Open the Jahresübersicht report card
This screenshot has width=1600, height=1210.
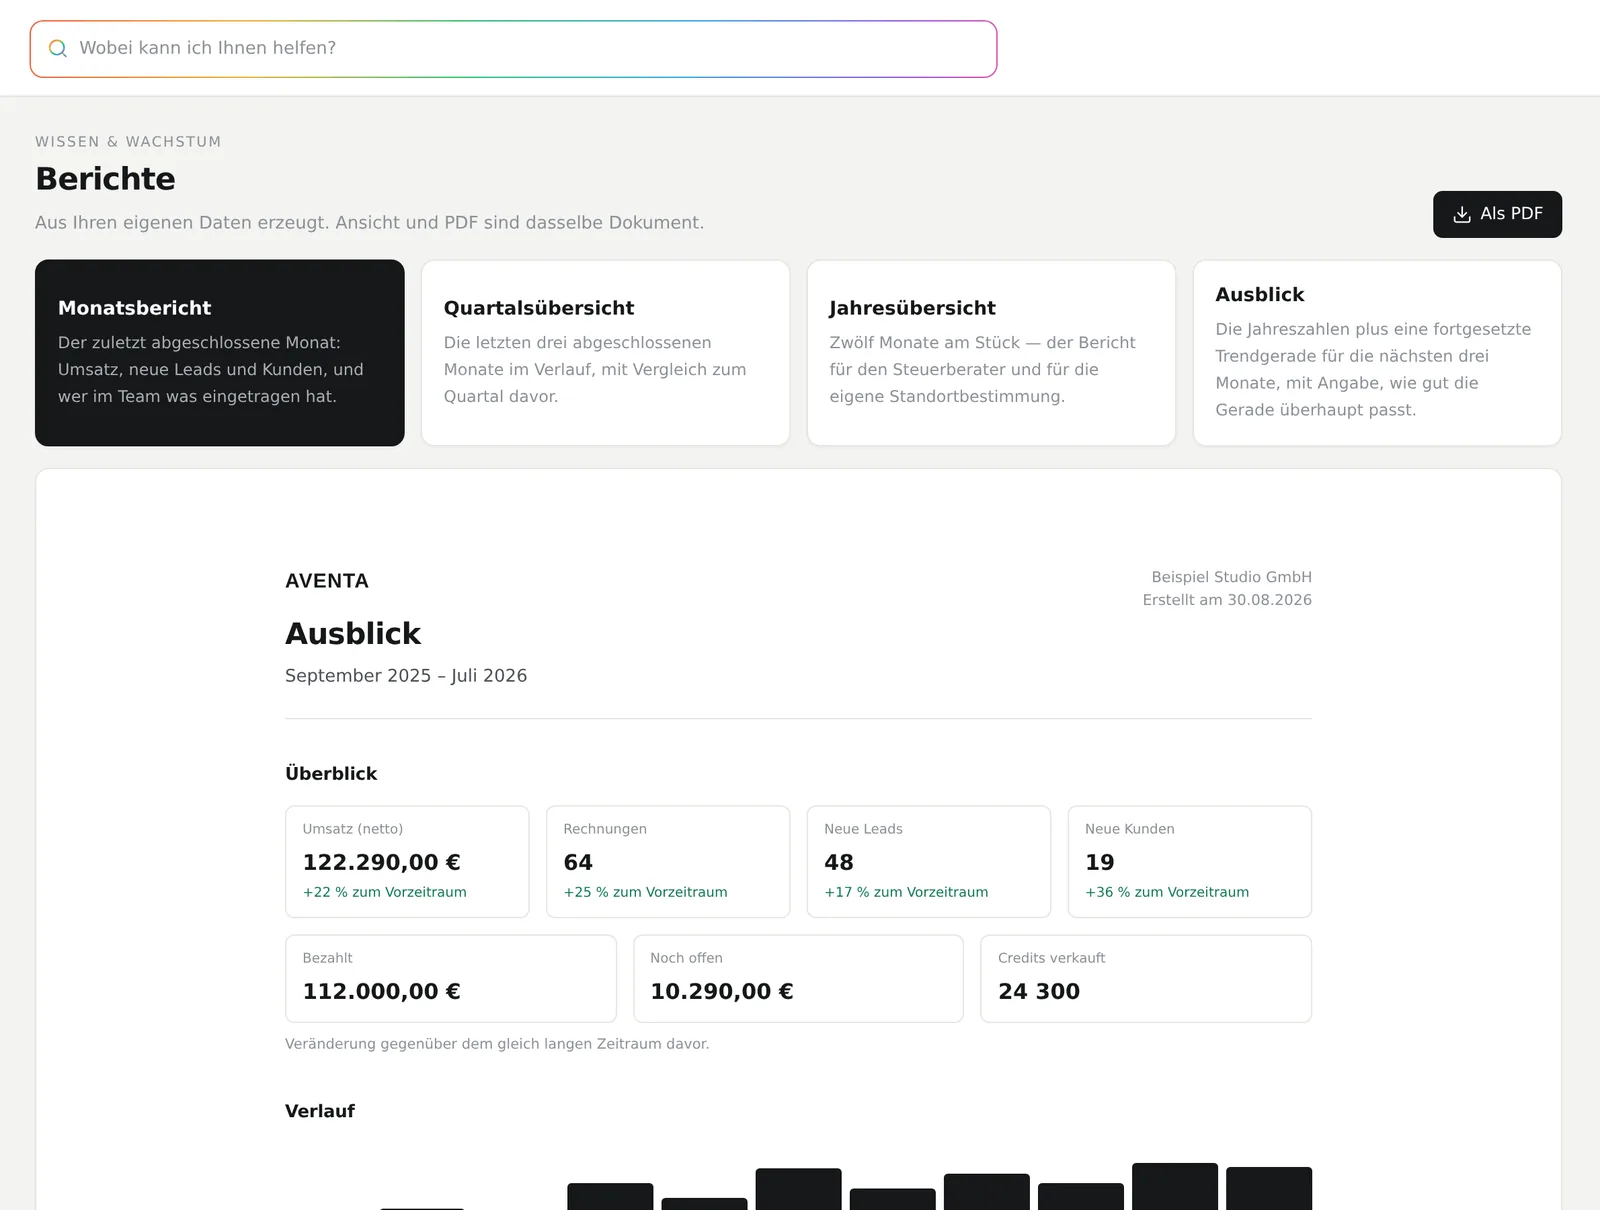(991, 353)
